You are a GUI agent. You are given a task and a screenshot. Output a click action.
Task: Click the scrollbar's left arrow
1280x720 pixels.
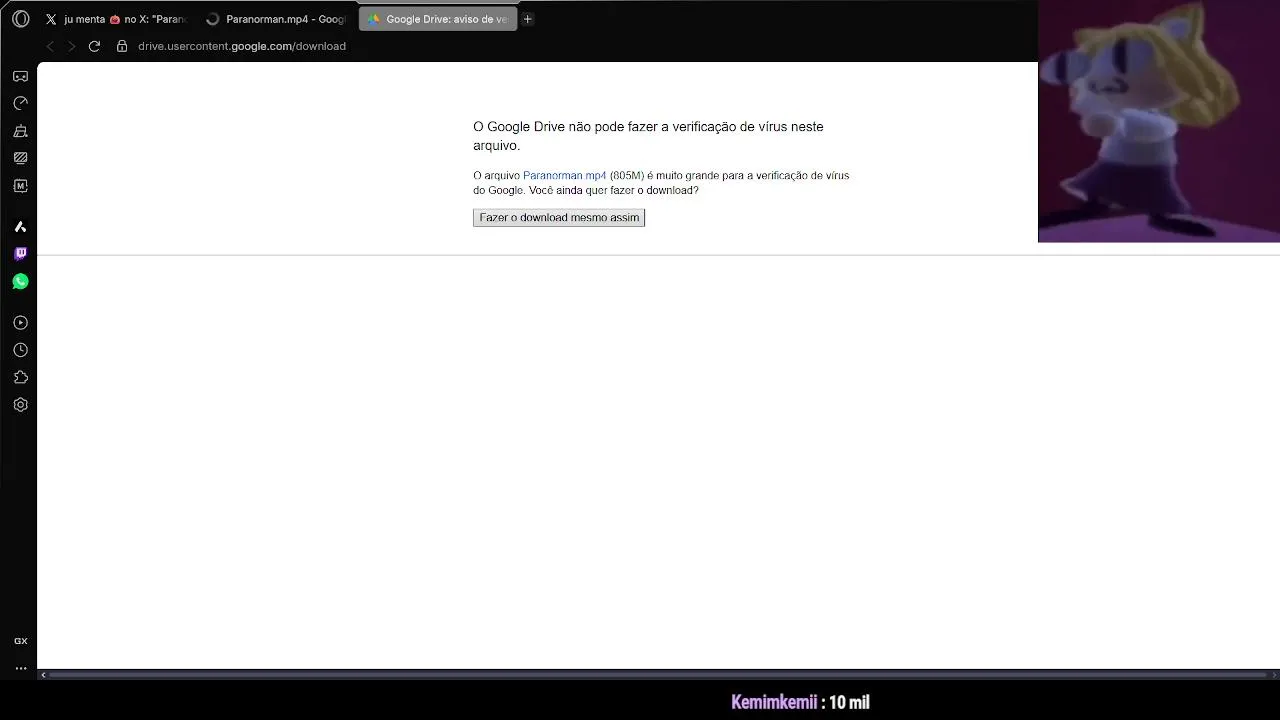(x=43, y=675)
